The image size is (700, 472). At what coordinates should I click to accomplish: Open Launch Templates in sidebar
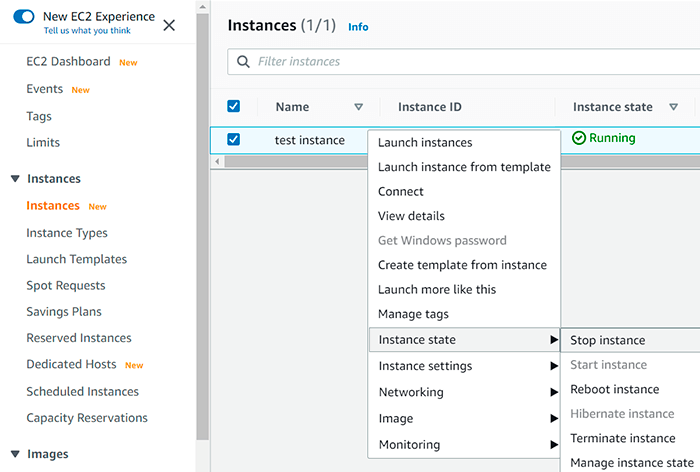pos(76,259)
